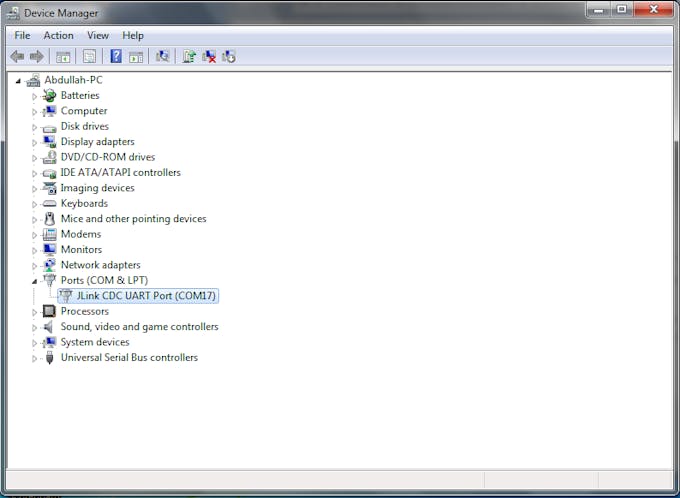
Task: Select the System devices label
Action: point(95,342)
